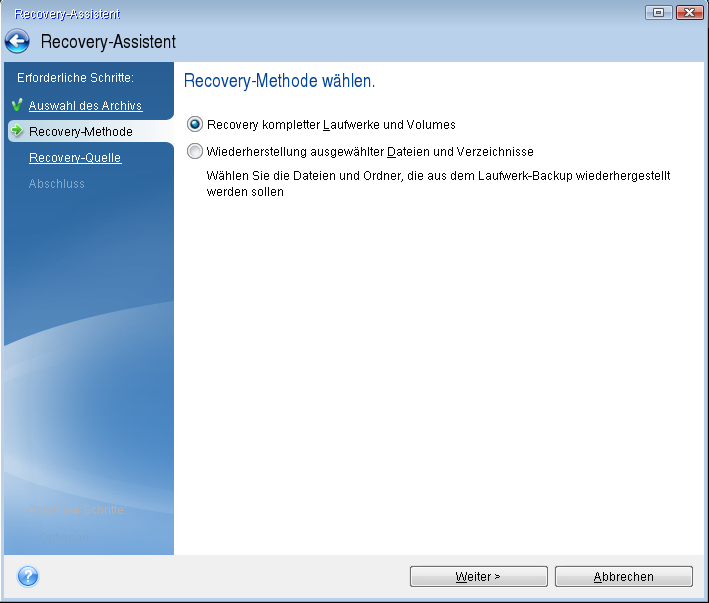Click the blue back arrow icon

(x=18, y=42)
